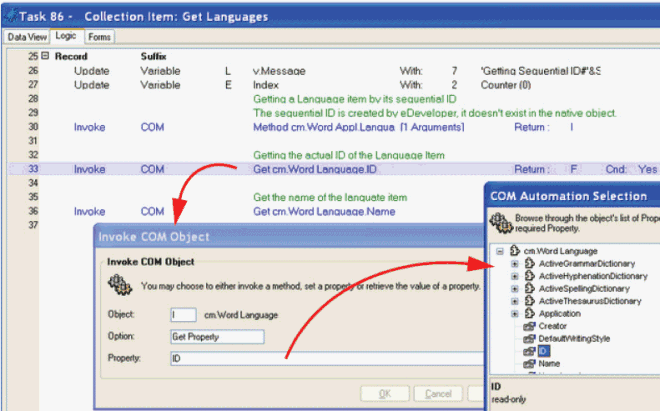
Task: Click the Application object icon in tree
Action: (529, 313)
